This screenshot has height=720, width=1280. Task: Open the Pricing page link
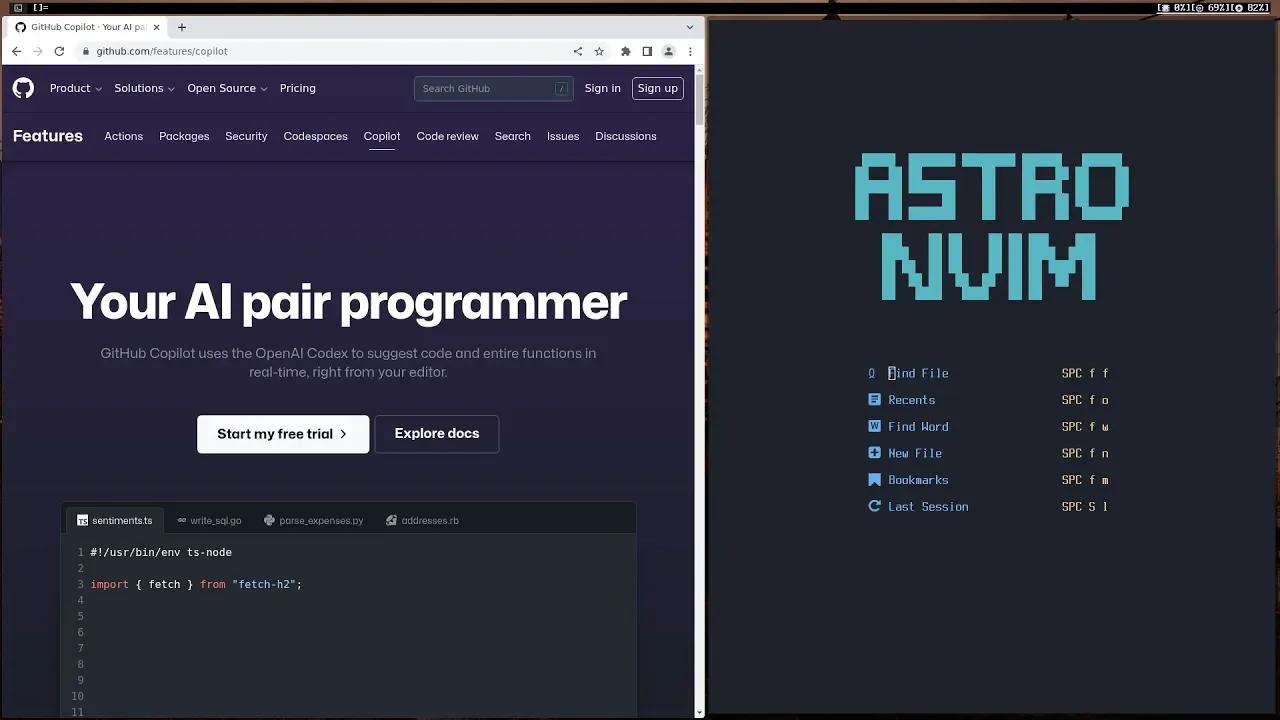(x=297, y=88)
